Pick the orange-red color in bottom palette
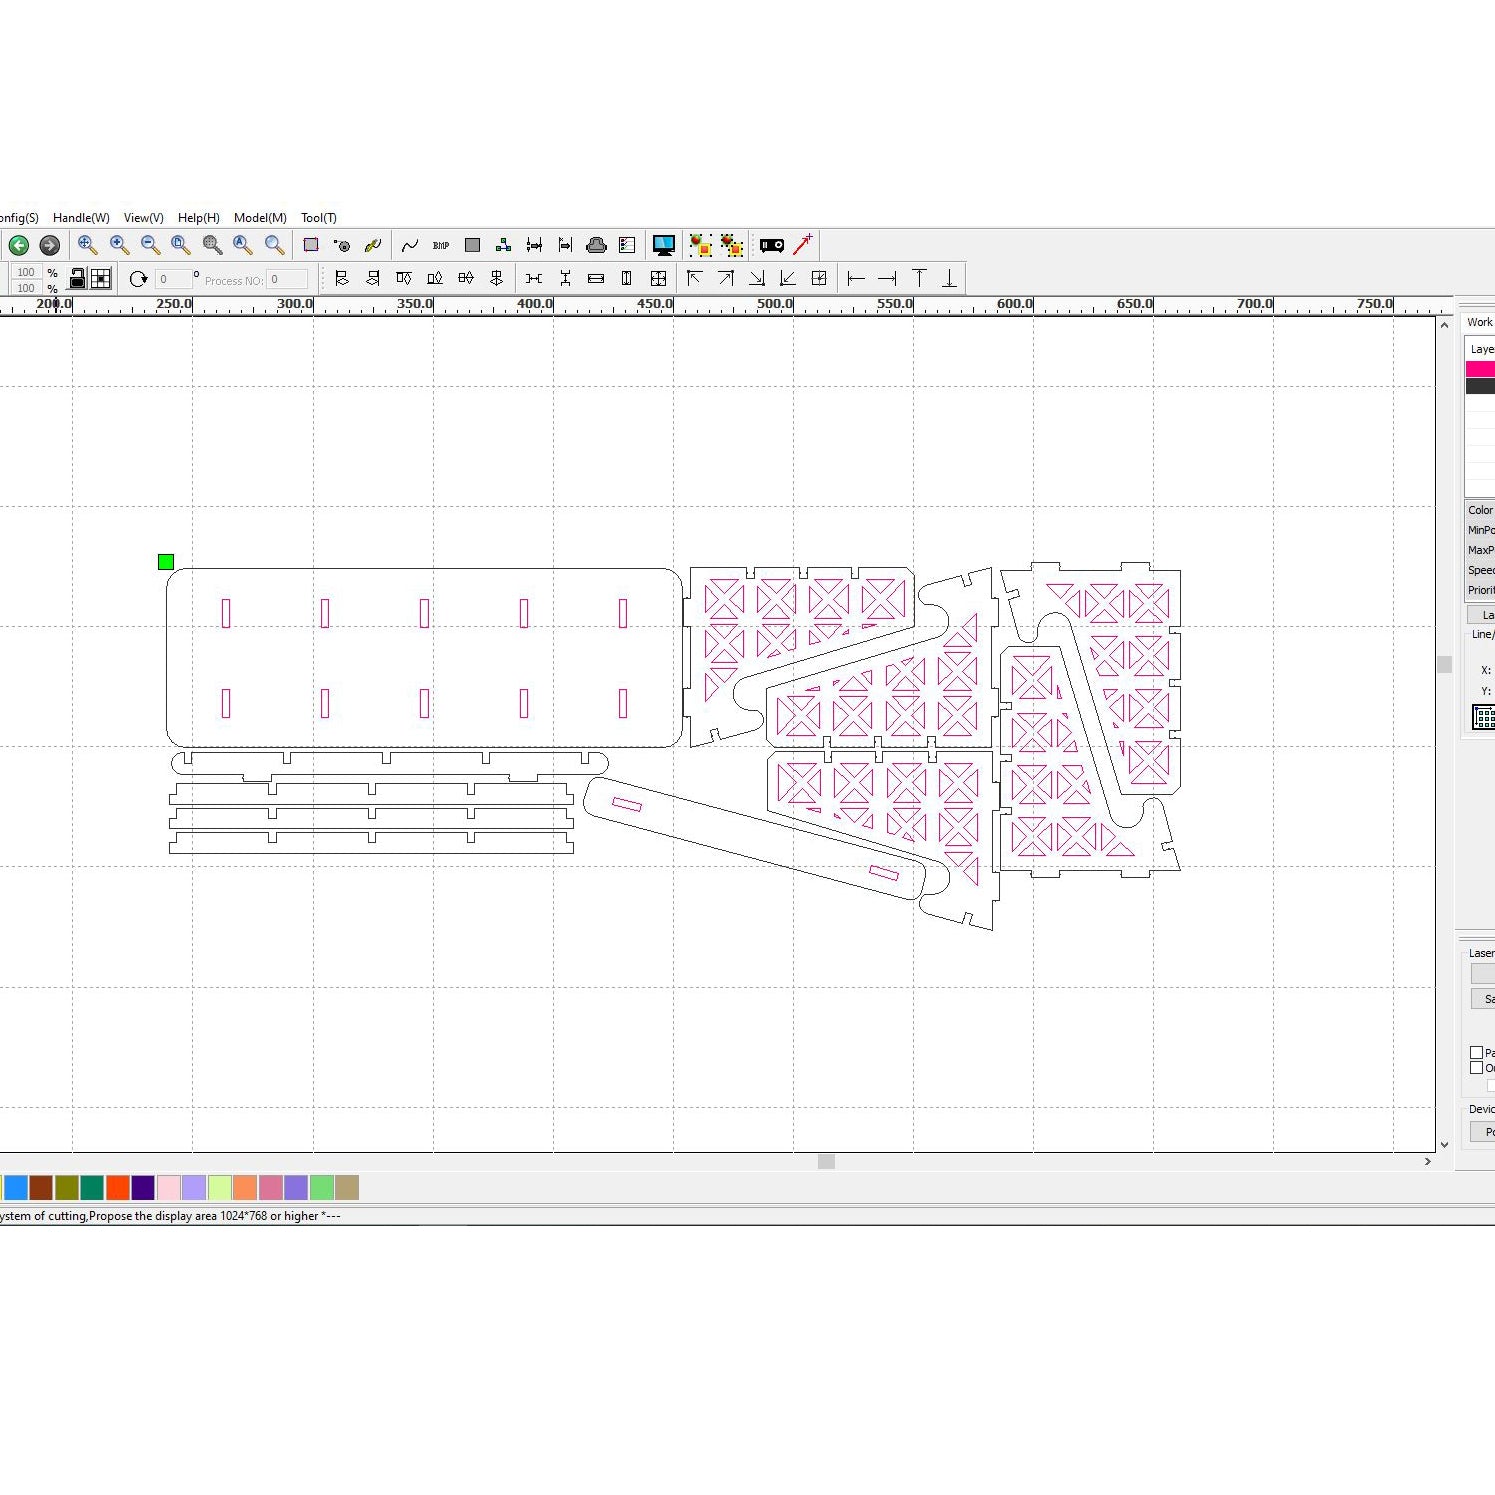This screenshot has width=1495, height=1495. point(118,1187)
